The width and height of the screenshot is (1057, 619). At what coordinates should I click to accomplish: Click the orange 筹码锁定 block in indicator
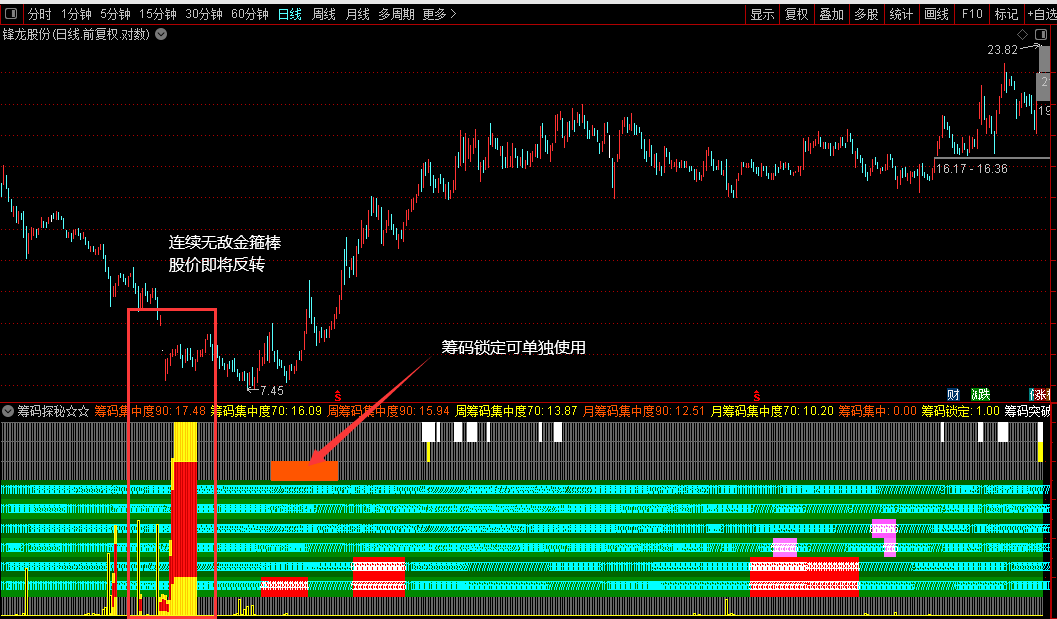(304, 471)
